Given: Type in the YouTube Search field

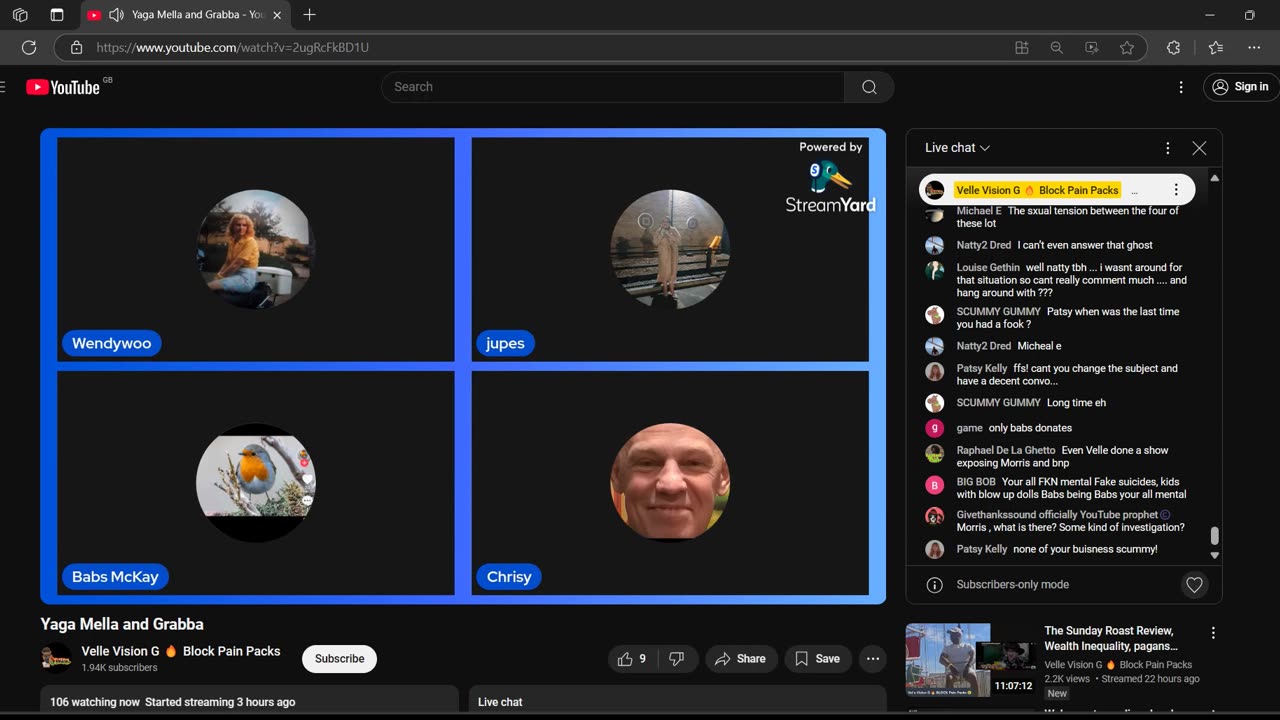Looking at the screenshot, I should pos(613,87).
